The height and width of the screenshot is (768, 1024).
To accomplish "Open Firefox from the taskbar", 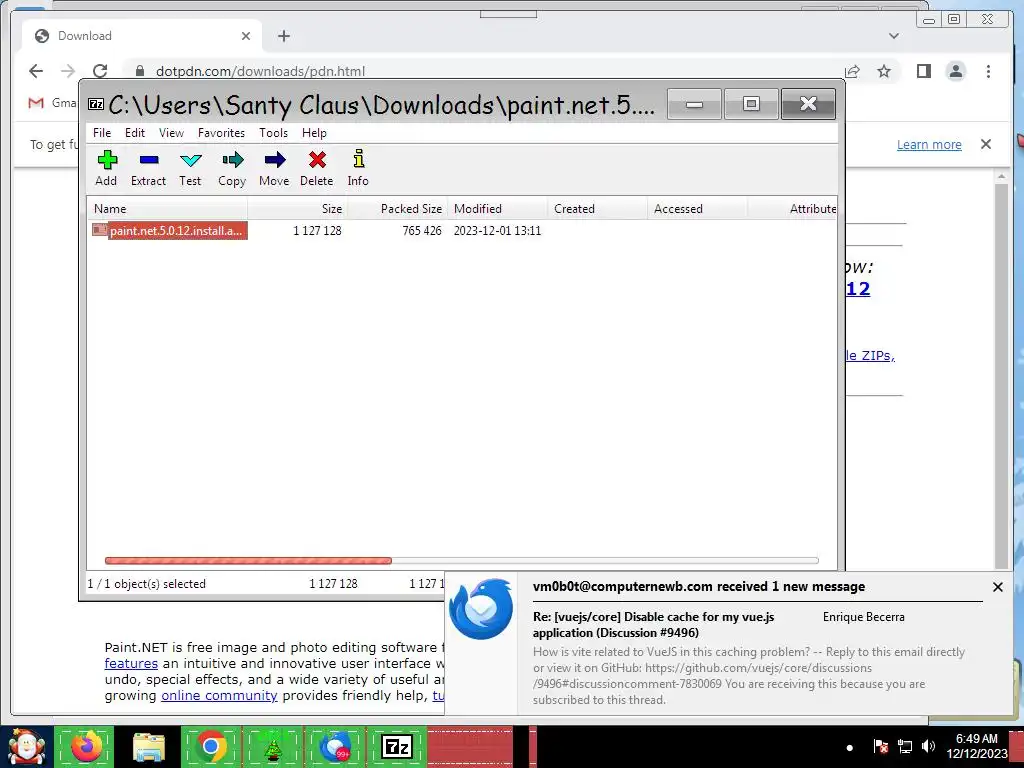I will tap(86, 747).
